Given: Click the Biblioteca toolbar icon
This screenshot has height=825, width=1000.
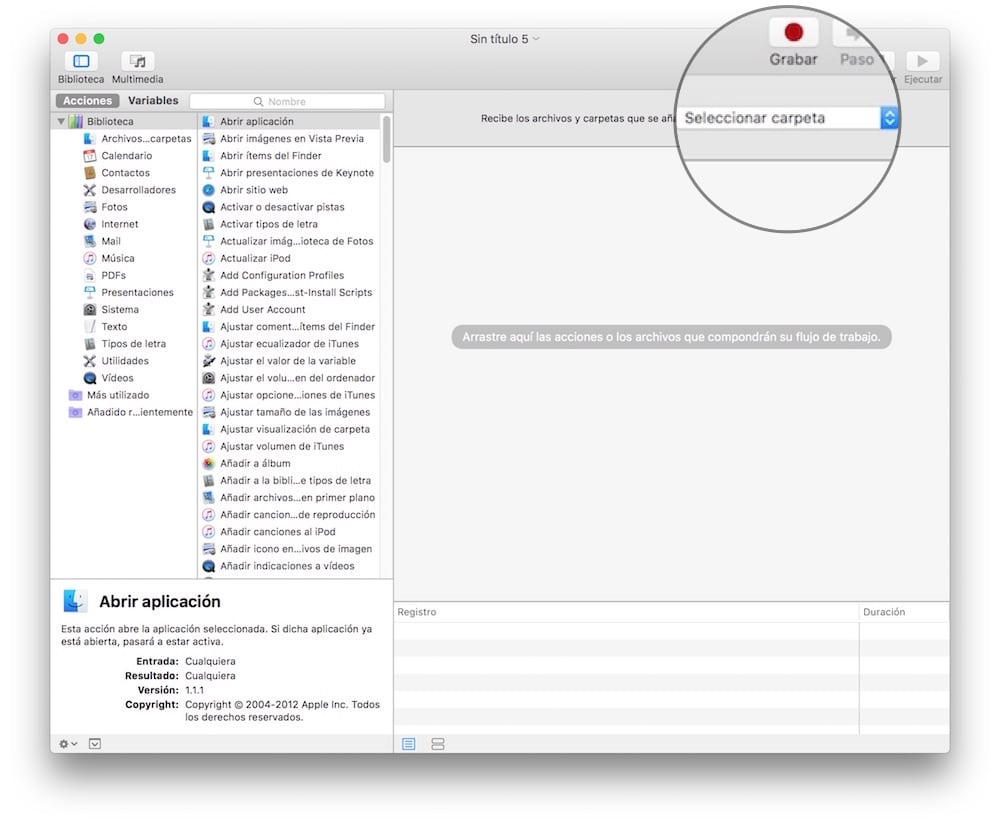Looking at the screenshot, I should [x=80, y=62].
